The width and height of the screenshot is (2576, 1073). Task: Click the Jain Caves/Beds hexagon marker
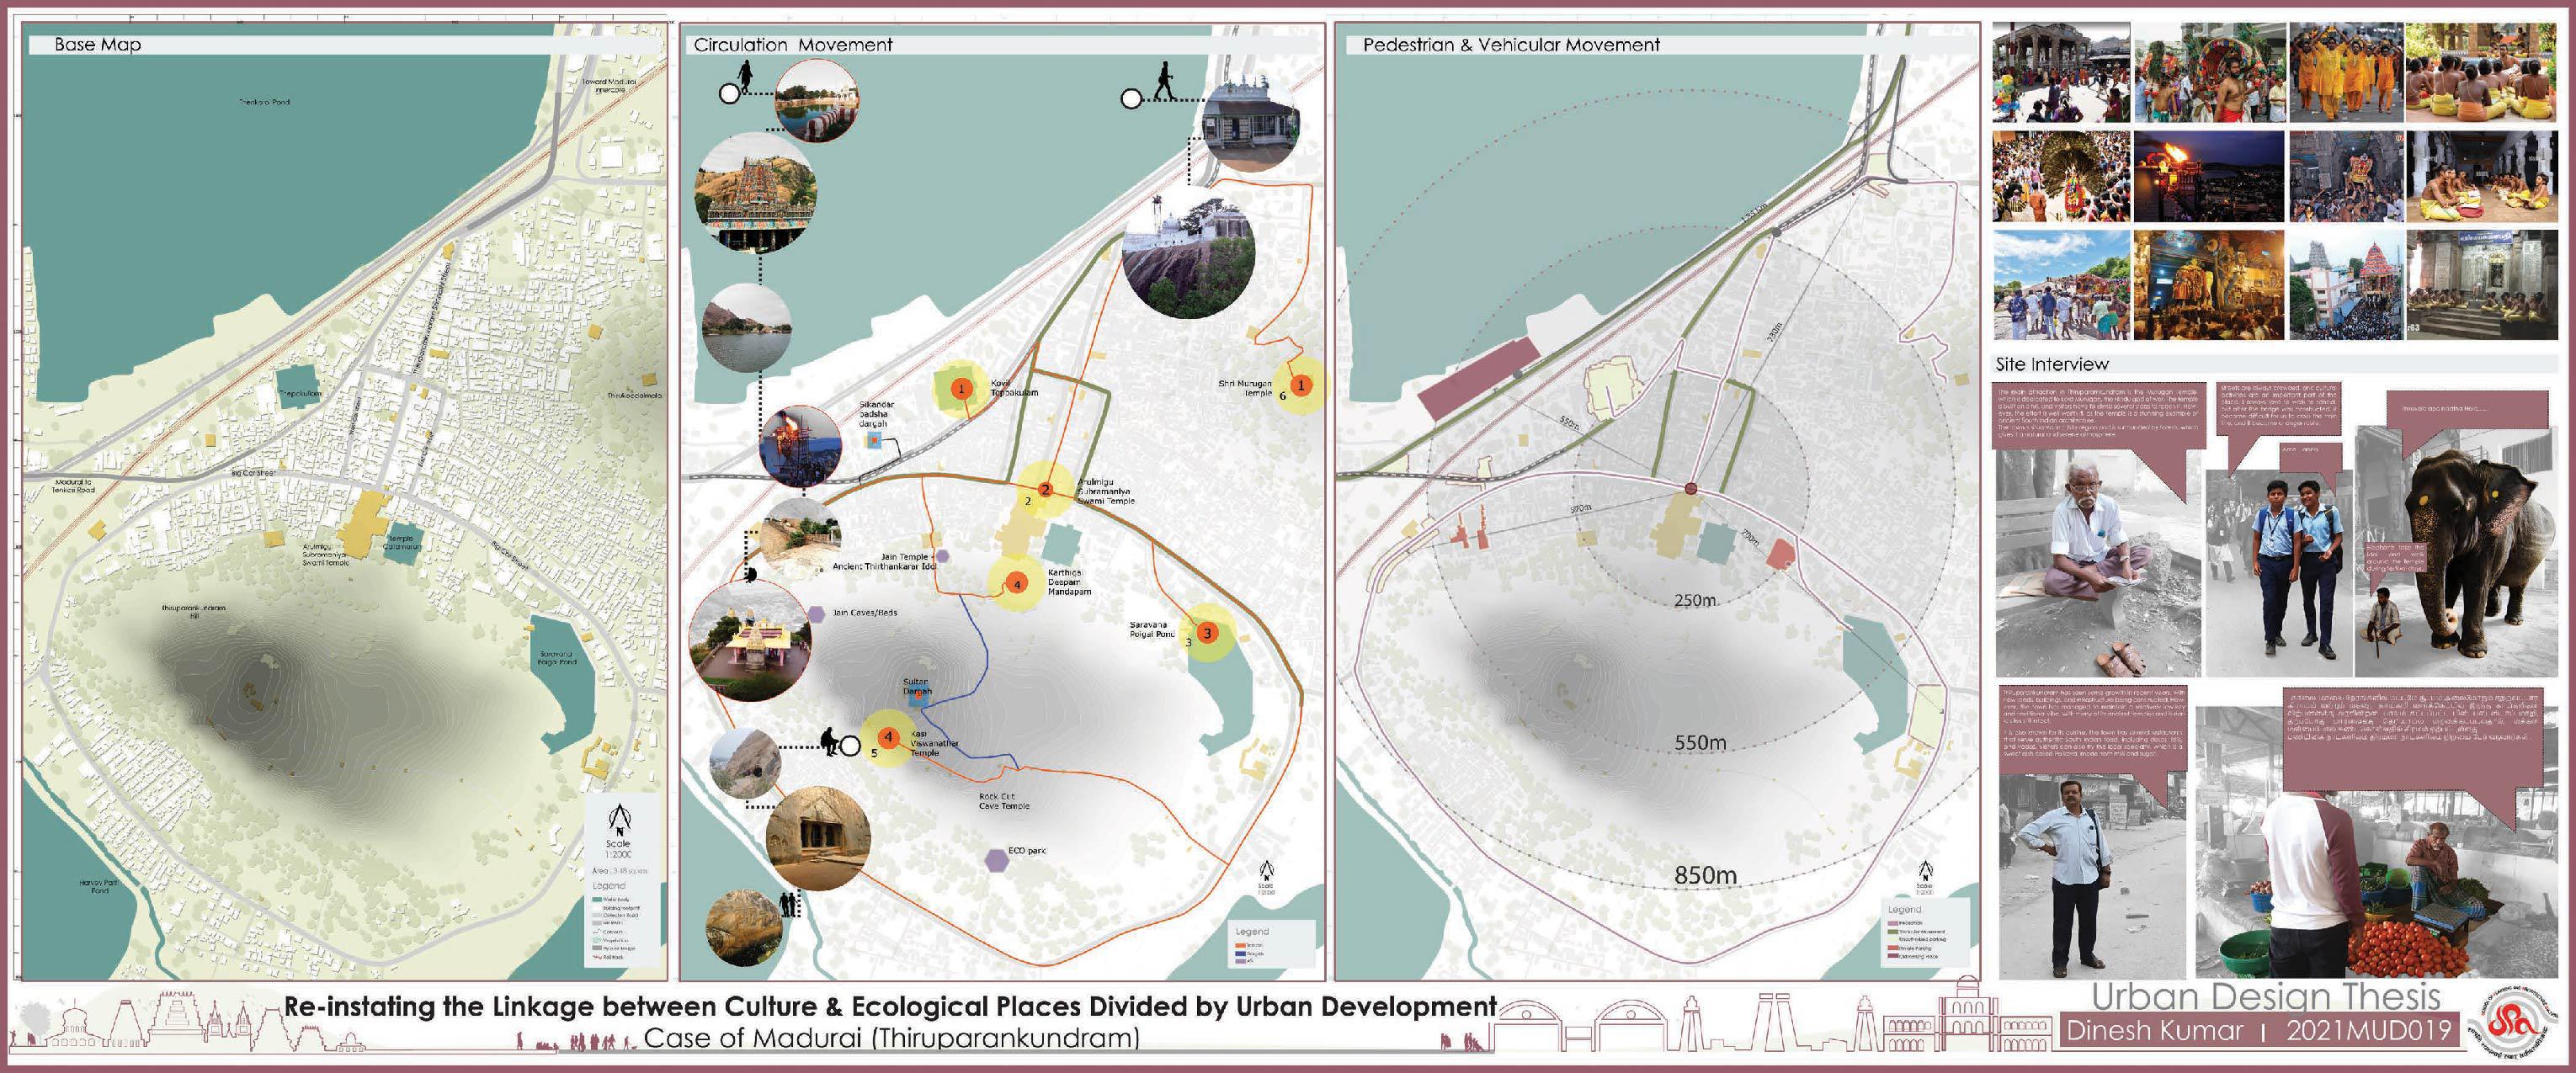click(817, 614)
